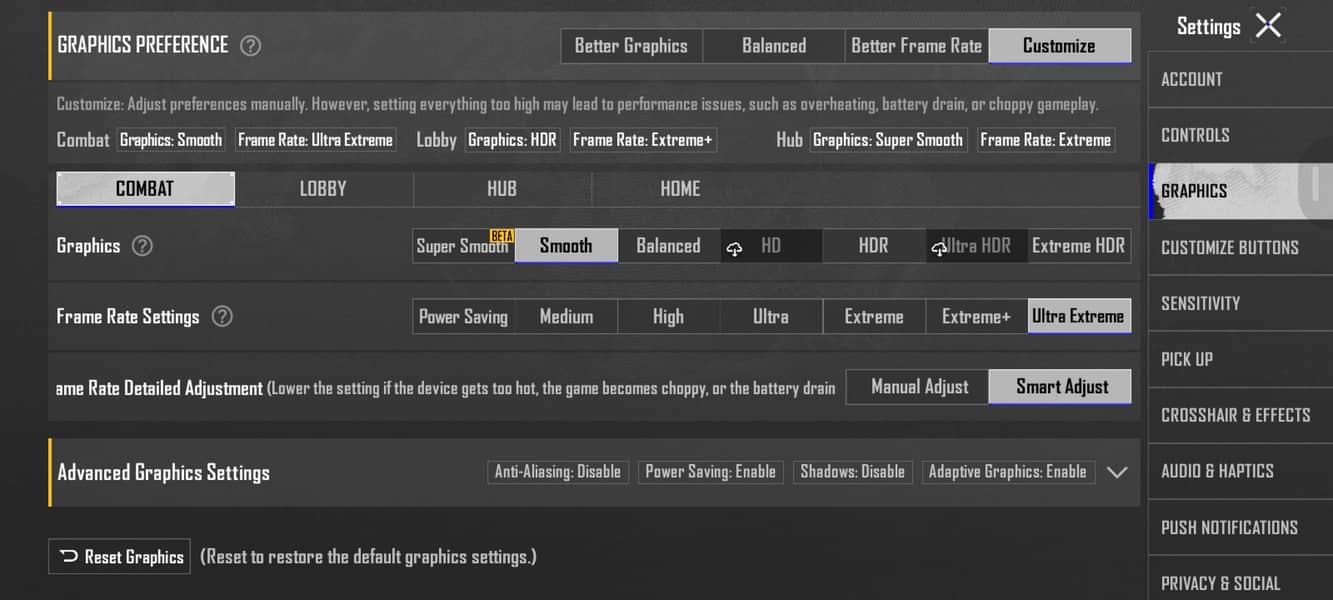This screenshot has width=1333, height=600.
Task: Click the download cloud icon on HD
Action: tap(735, 249)
